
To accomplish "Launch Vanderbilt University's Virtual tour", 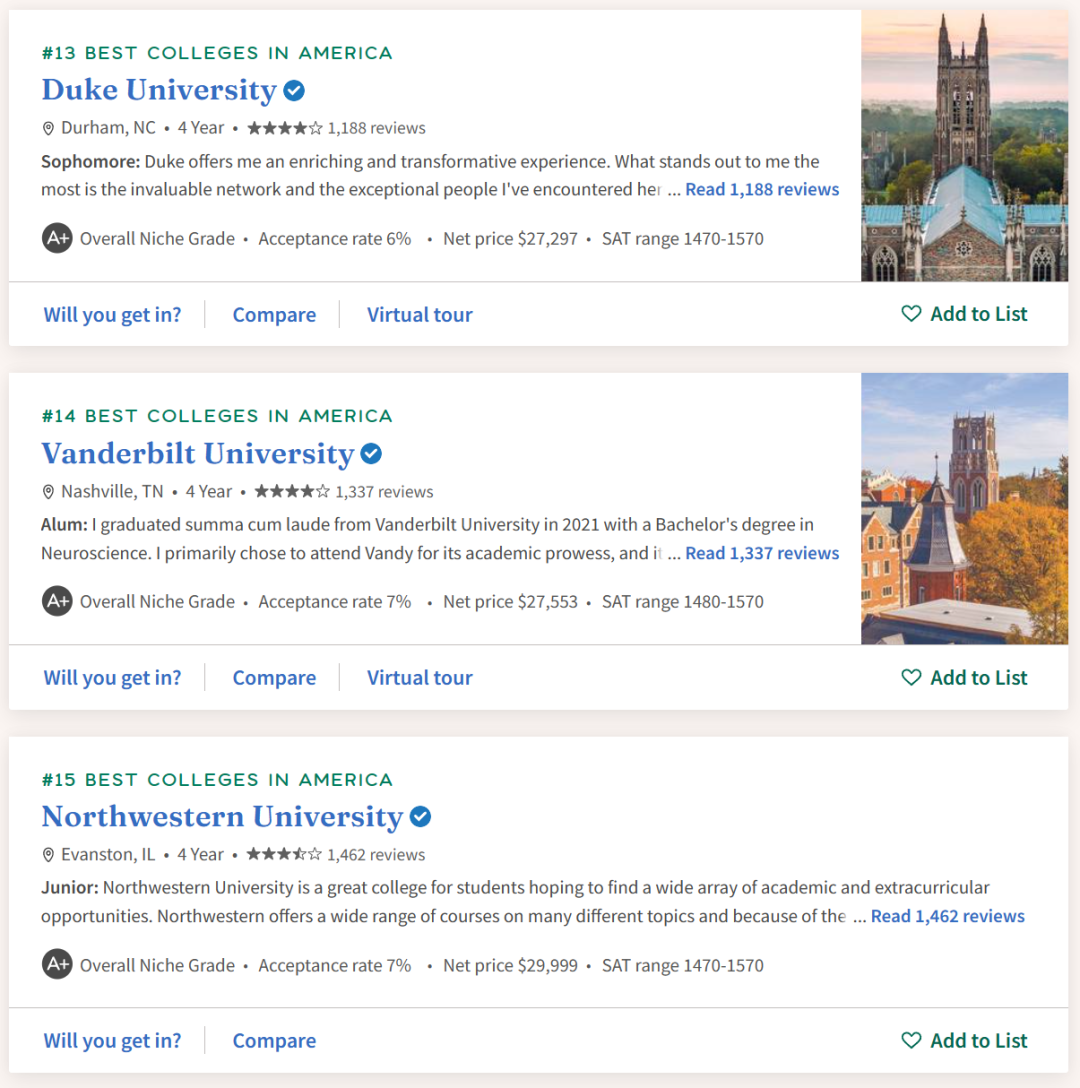I will tap(420, 677).
